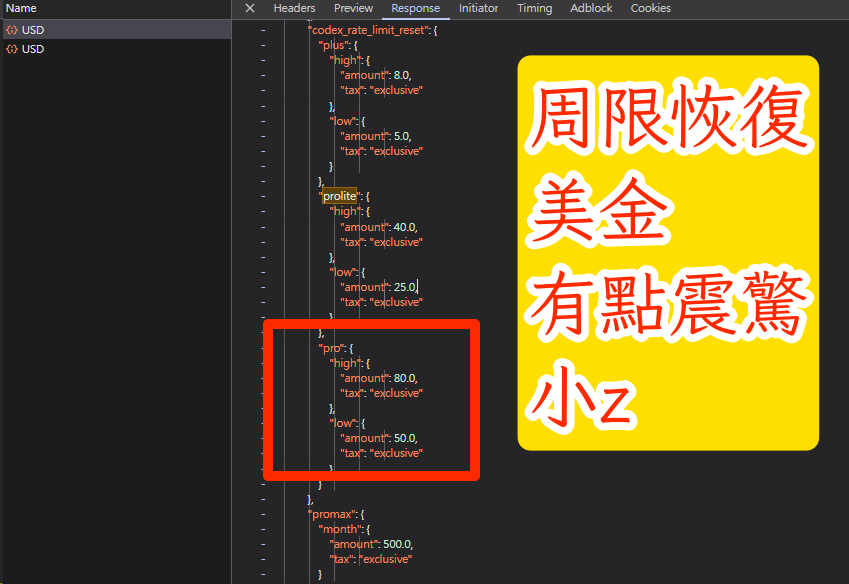
Task: Click the amount value 8.0
Action: (x=402, y=75)
